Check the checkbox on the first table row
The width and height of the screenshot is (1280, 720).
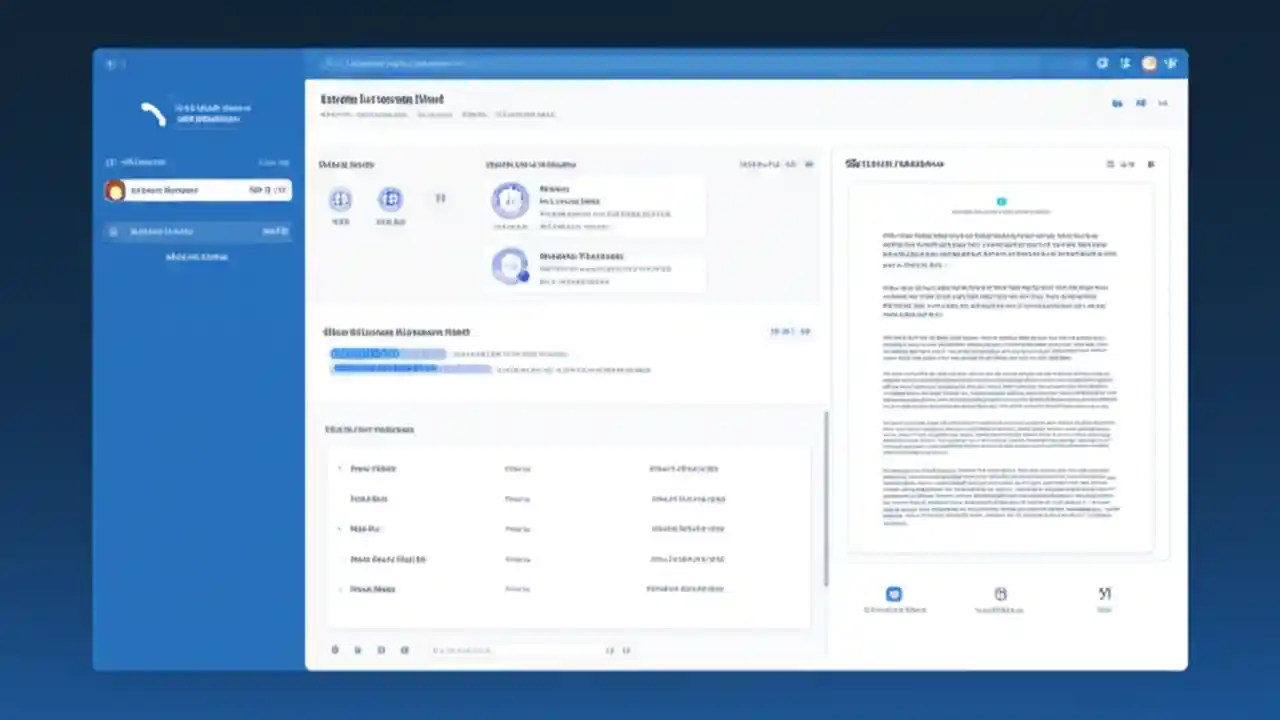click(339, 468)
